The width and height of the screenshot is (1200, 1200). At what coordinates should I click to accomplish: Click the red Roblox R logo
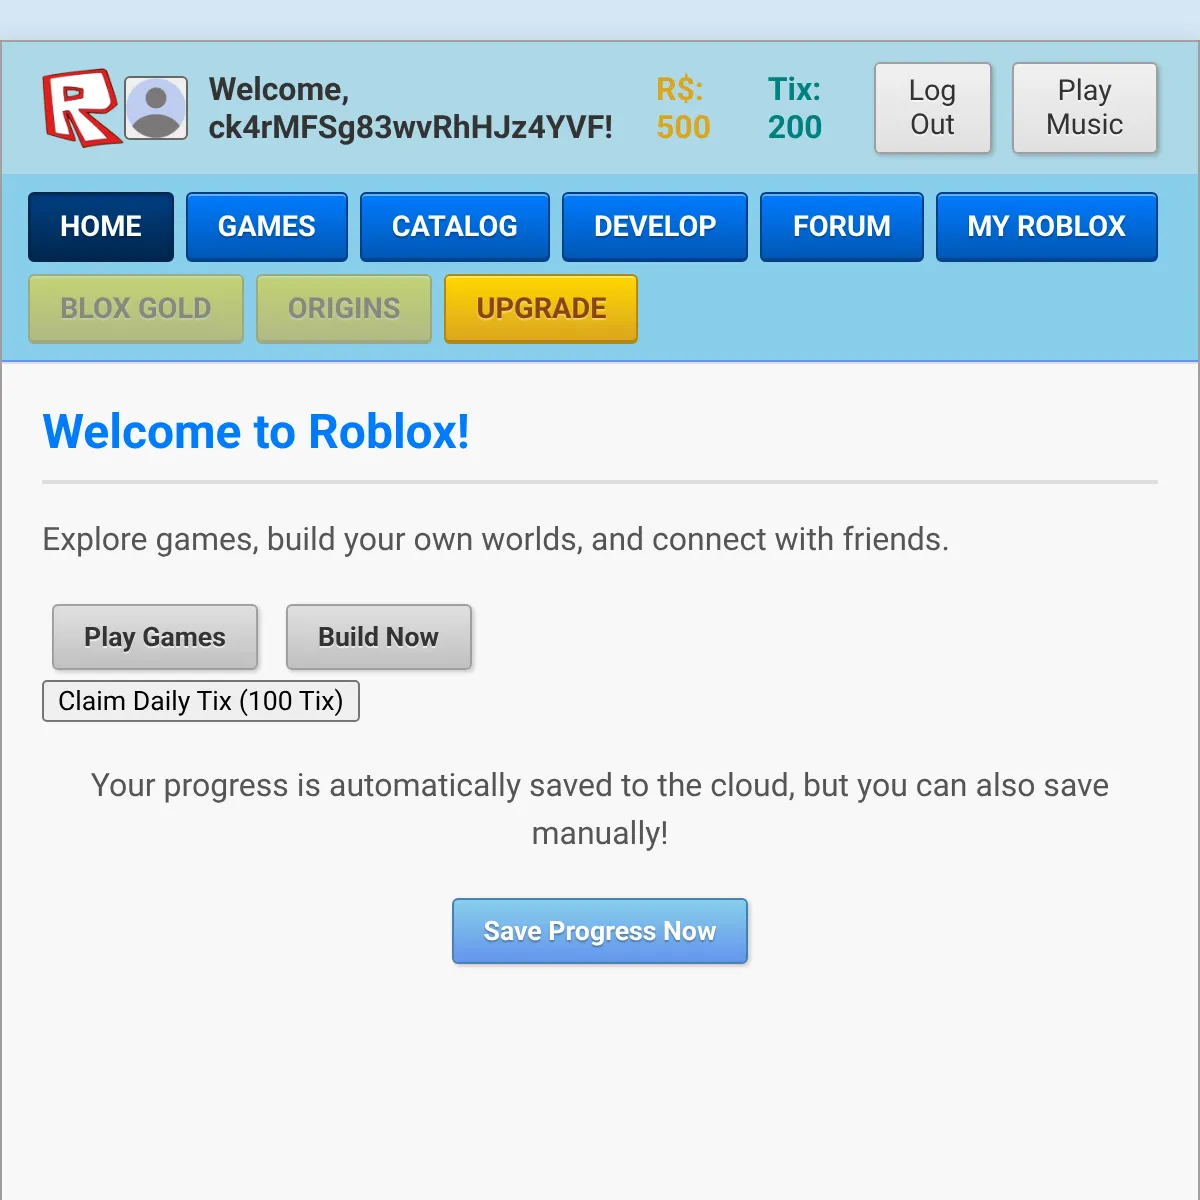click(x=80, y=108)
